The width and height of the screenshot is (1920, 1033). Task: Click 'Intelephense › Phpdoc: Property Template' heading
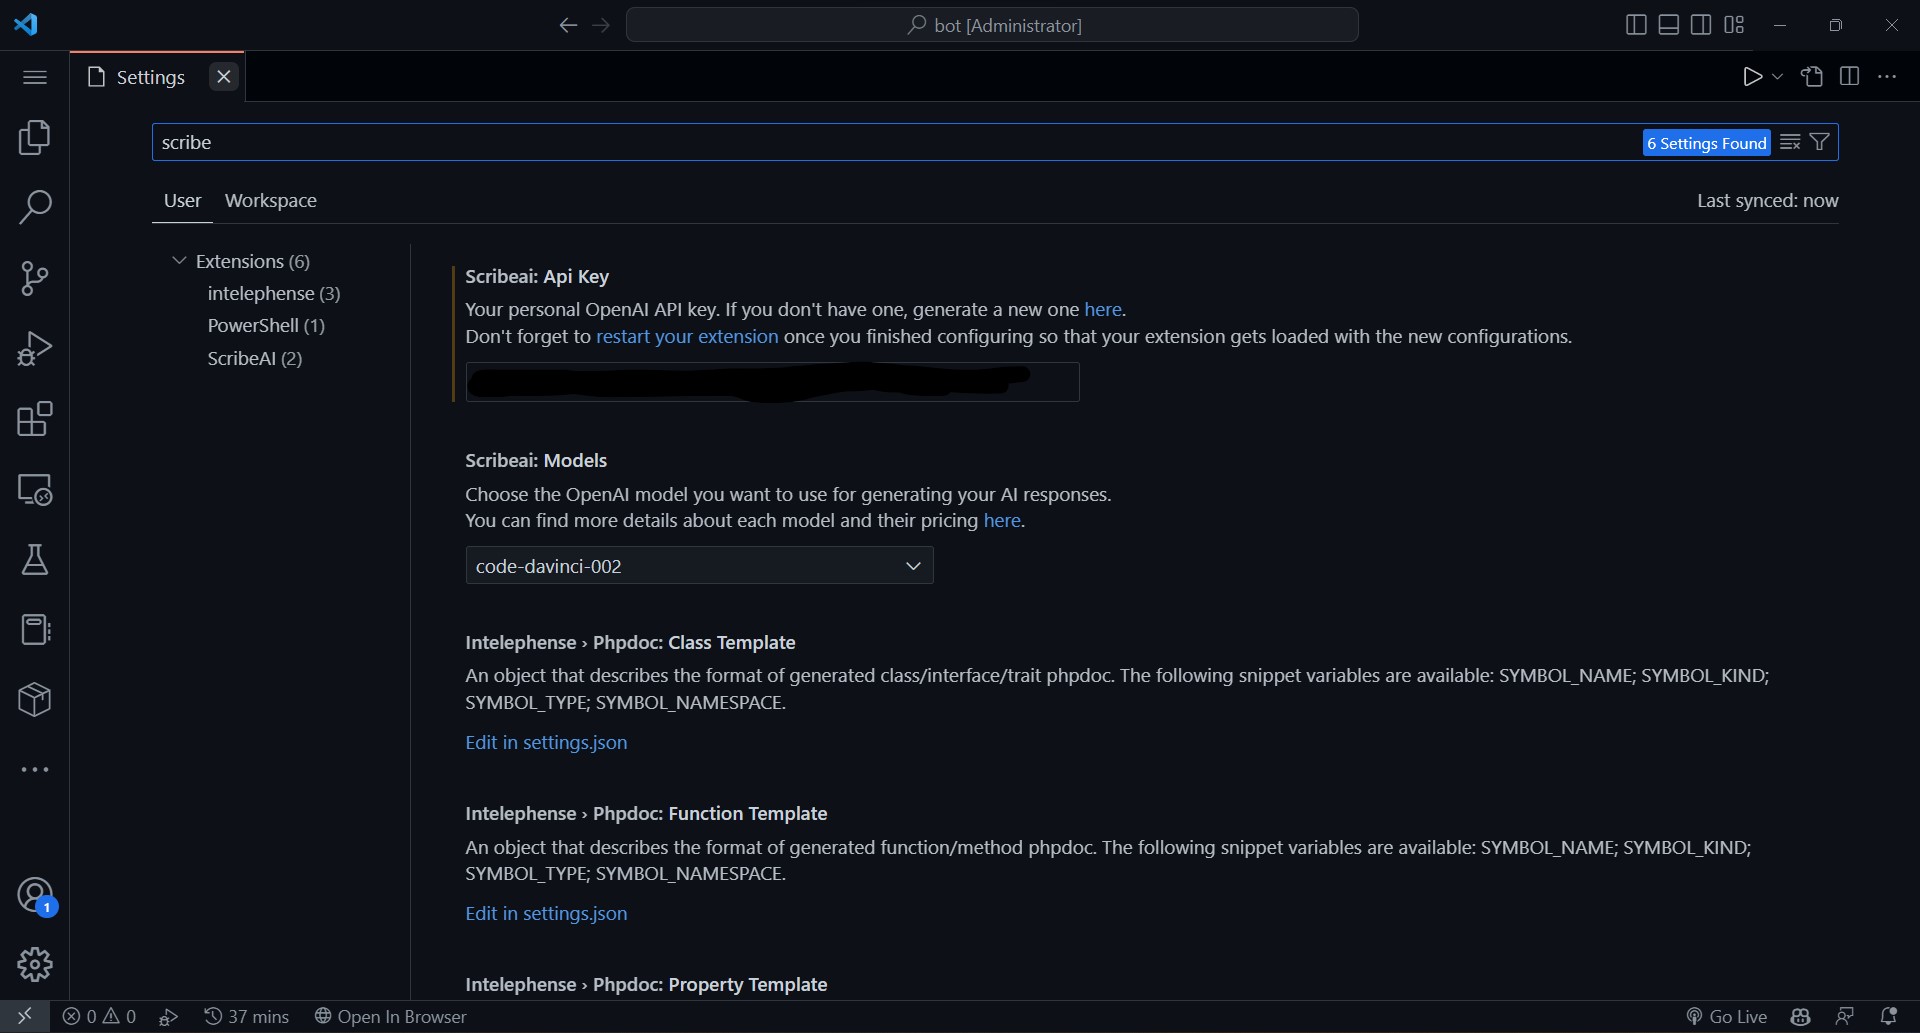(646, 985)
